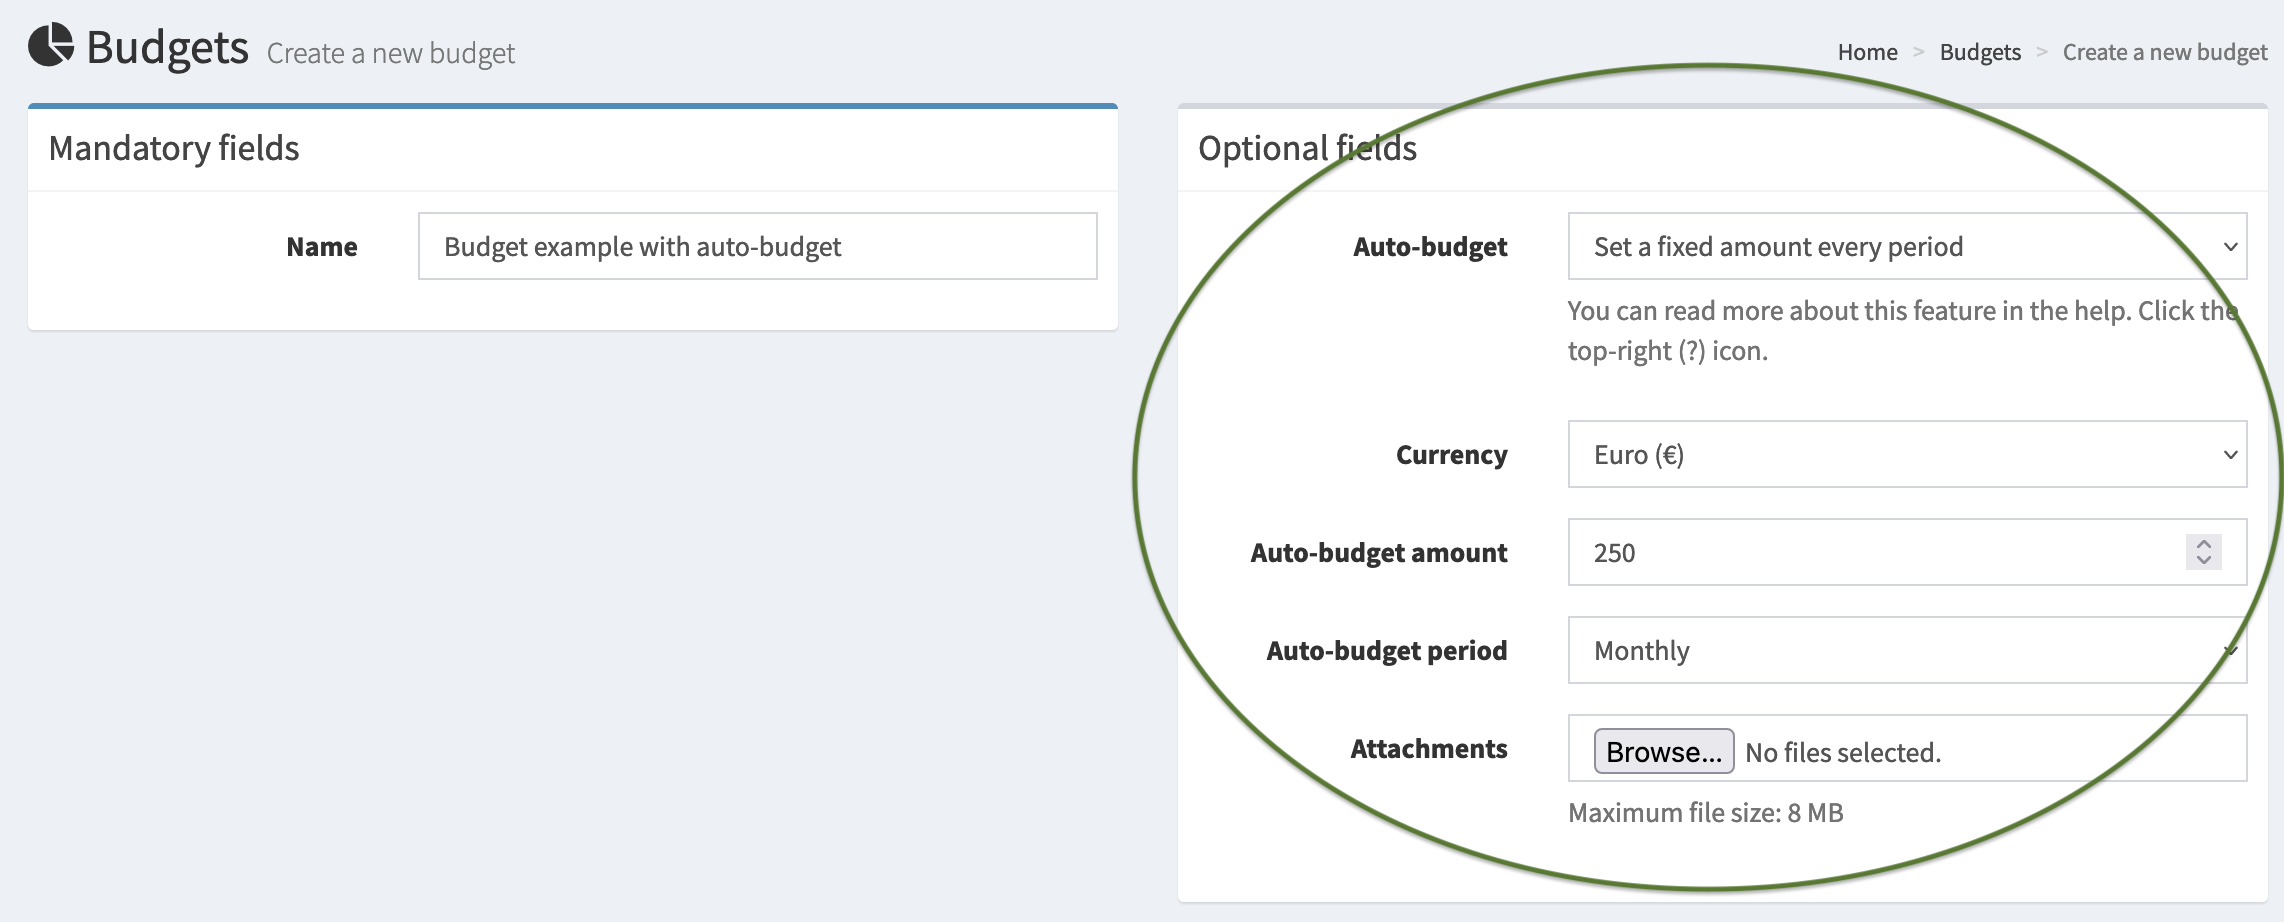The height and width of the screenshot is (922, 2284).
Task: Select the budget Name input field
Action: tap(757, 246)
